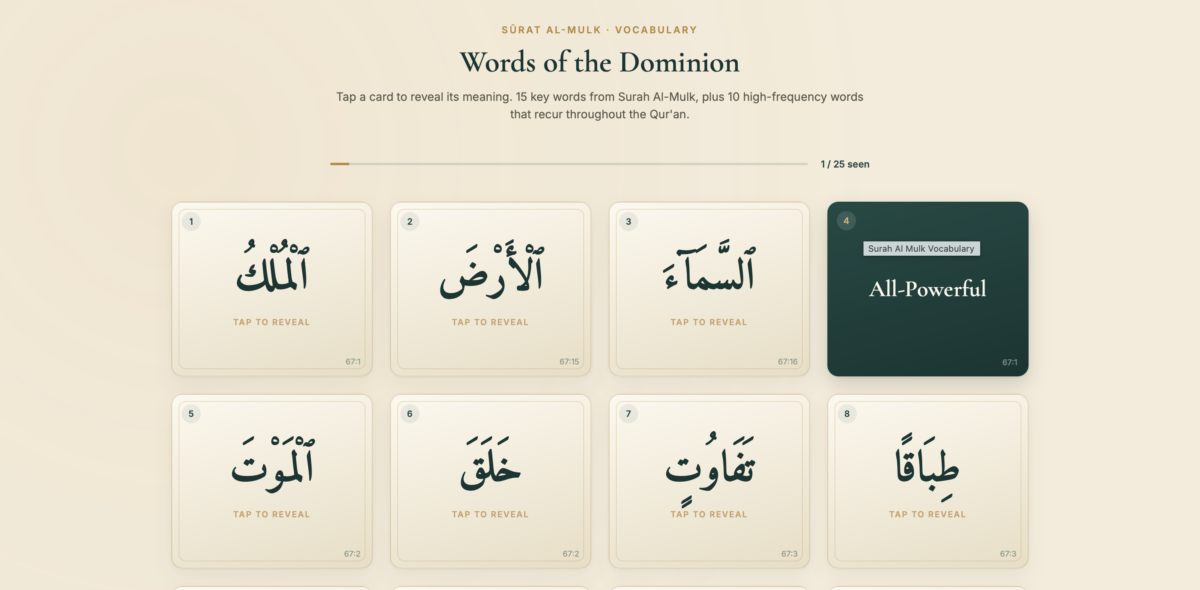1200x590 pixels.
Task: Reveal card 1 with the word ٱلْمُلْكُ
Action: pyautogui.click(x=272, y=289)
